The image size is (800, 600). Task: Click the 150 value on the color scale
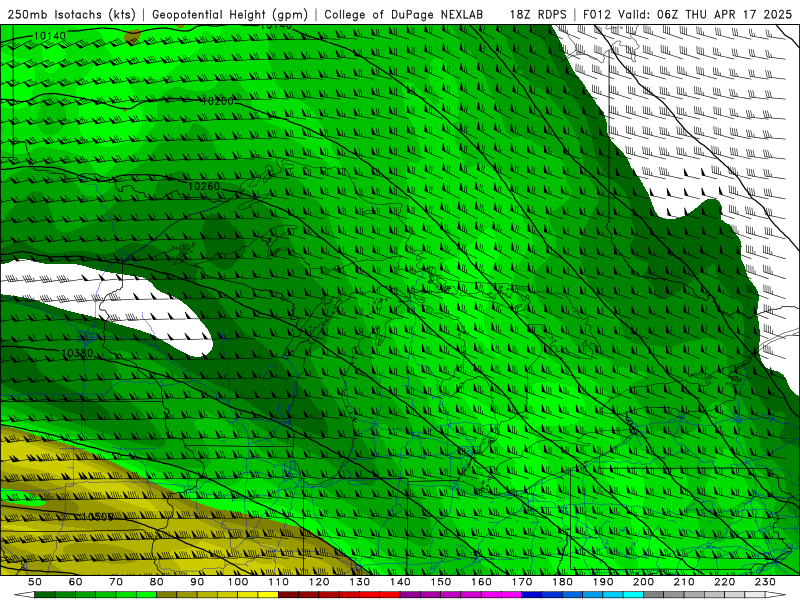click(441, 582)
